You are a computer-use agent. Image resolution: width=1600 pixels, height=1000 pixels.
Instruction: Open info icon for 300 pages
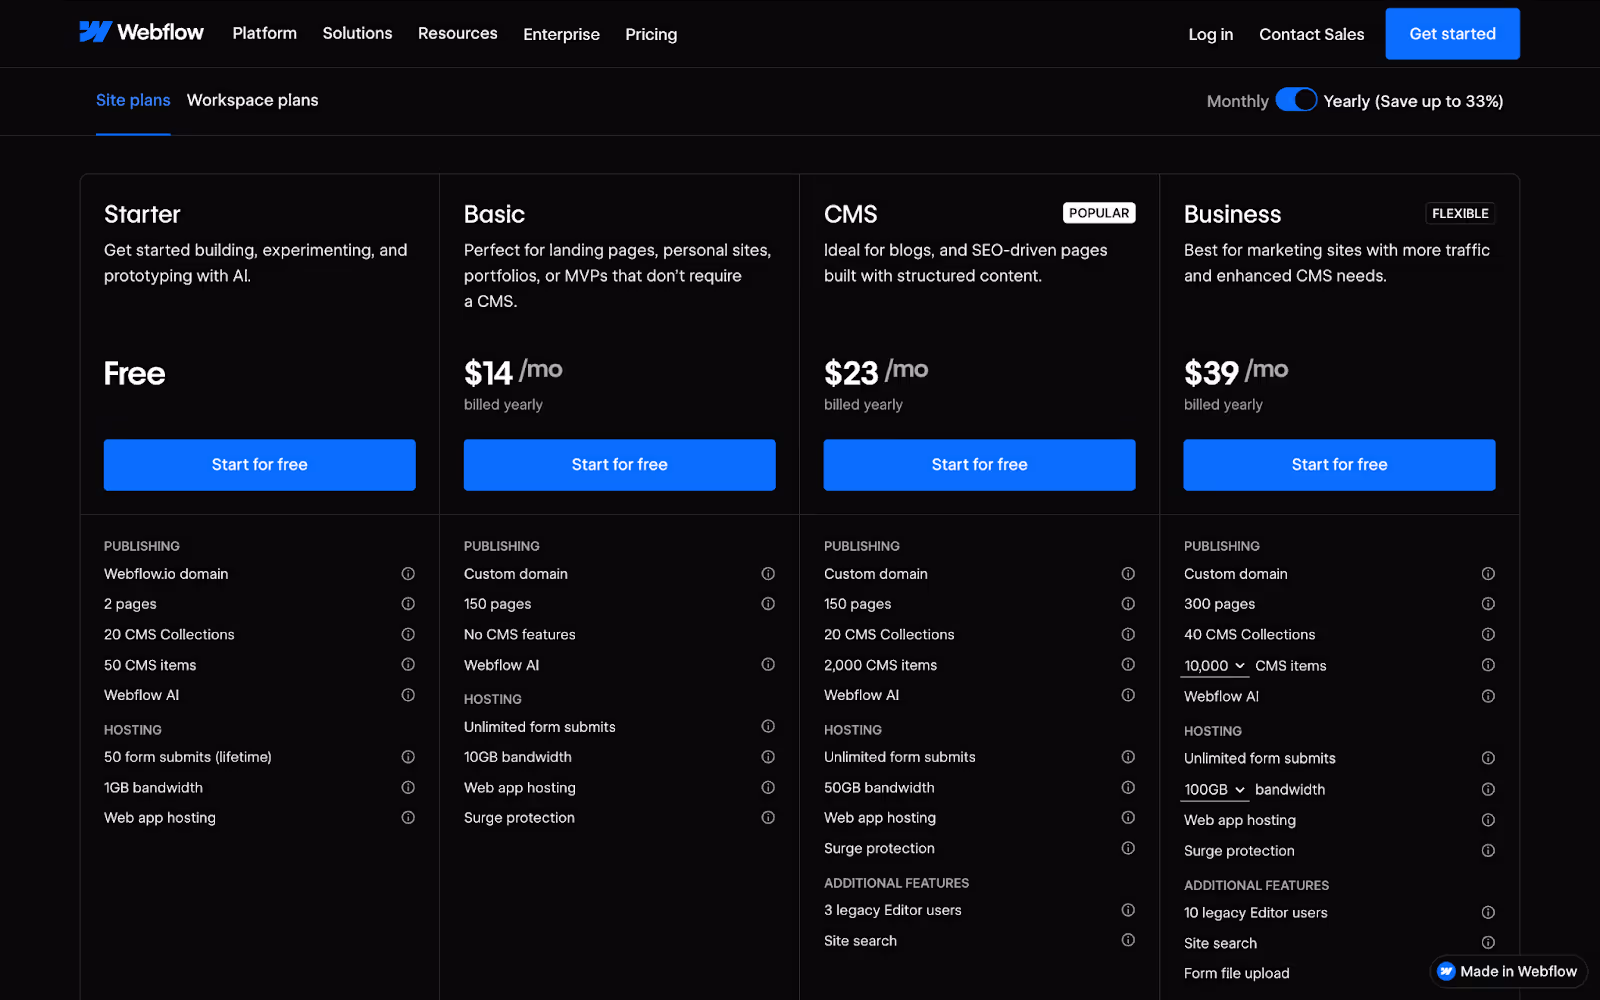pos(1488,604)
